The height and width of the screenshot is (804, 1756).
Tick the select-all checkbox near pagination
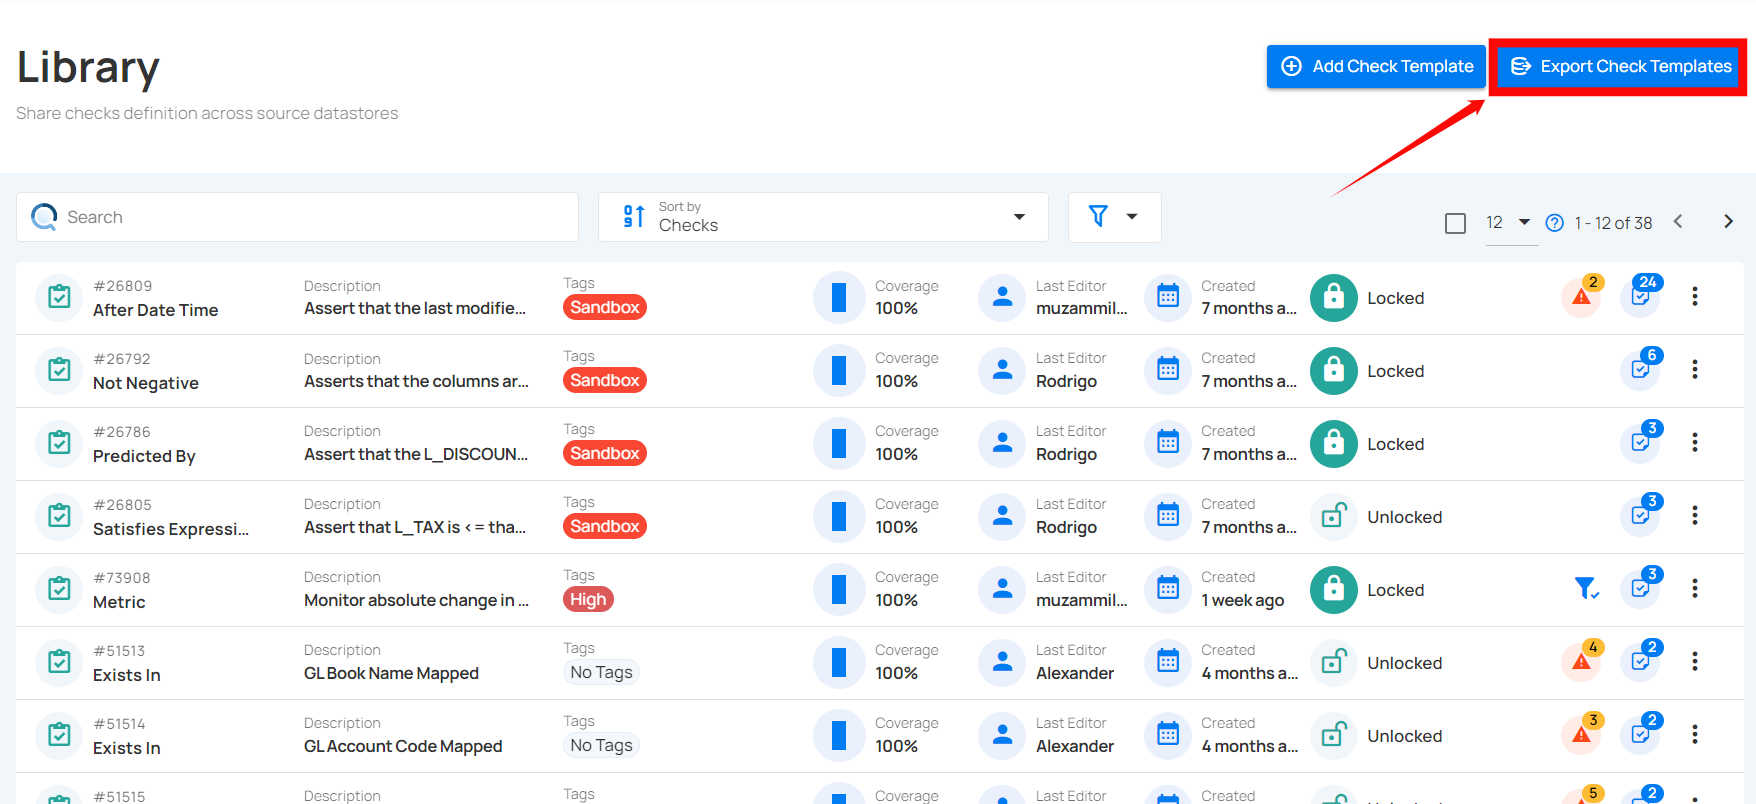click(1455, 223)
